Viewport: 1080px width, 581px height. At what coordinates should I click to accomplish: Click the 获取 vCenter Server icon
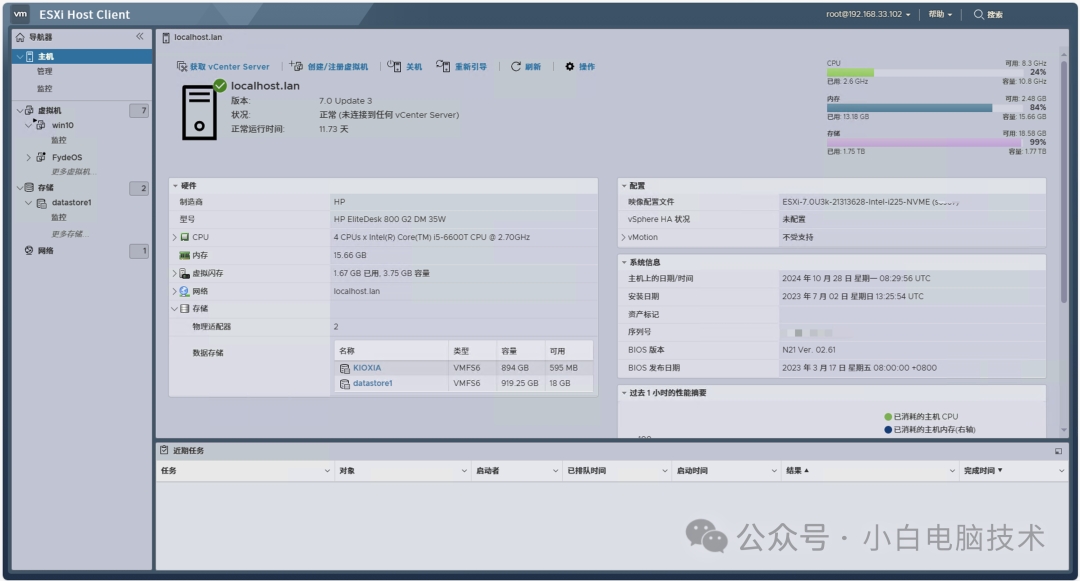[182, 66]
